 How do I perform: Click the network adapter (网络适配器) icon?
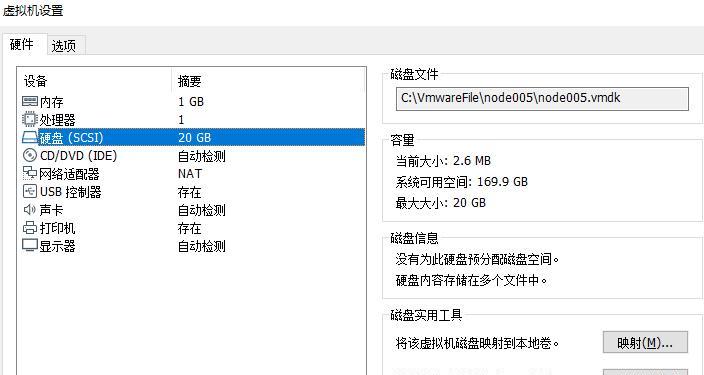[30, 173]
